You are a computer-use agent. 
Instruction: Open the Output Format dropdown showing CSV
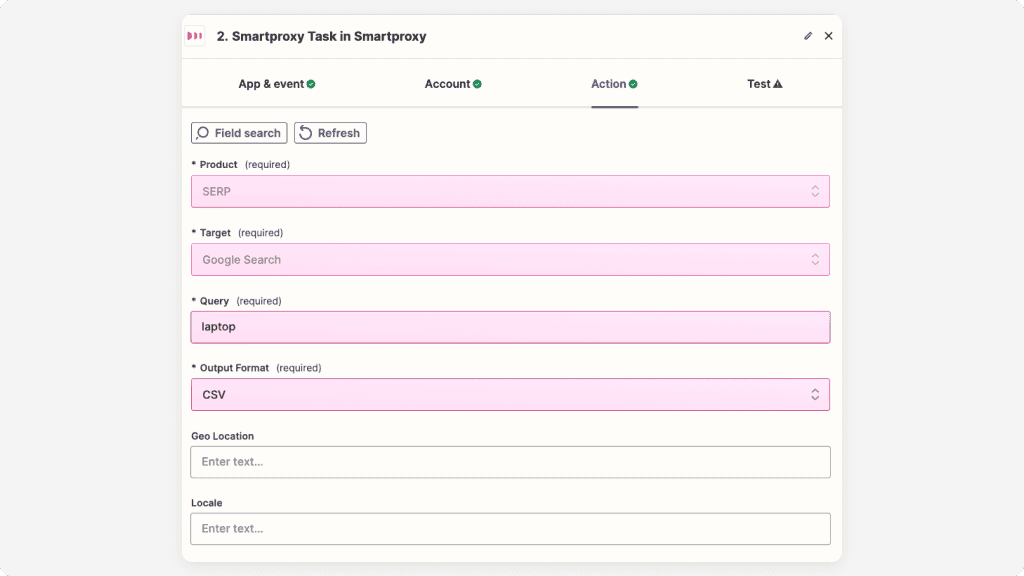(510, 395)
